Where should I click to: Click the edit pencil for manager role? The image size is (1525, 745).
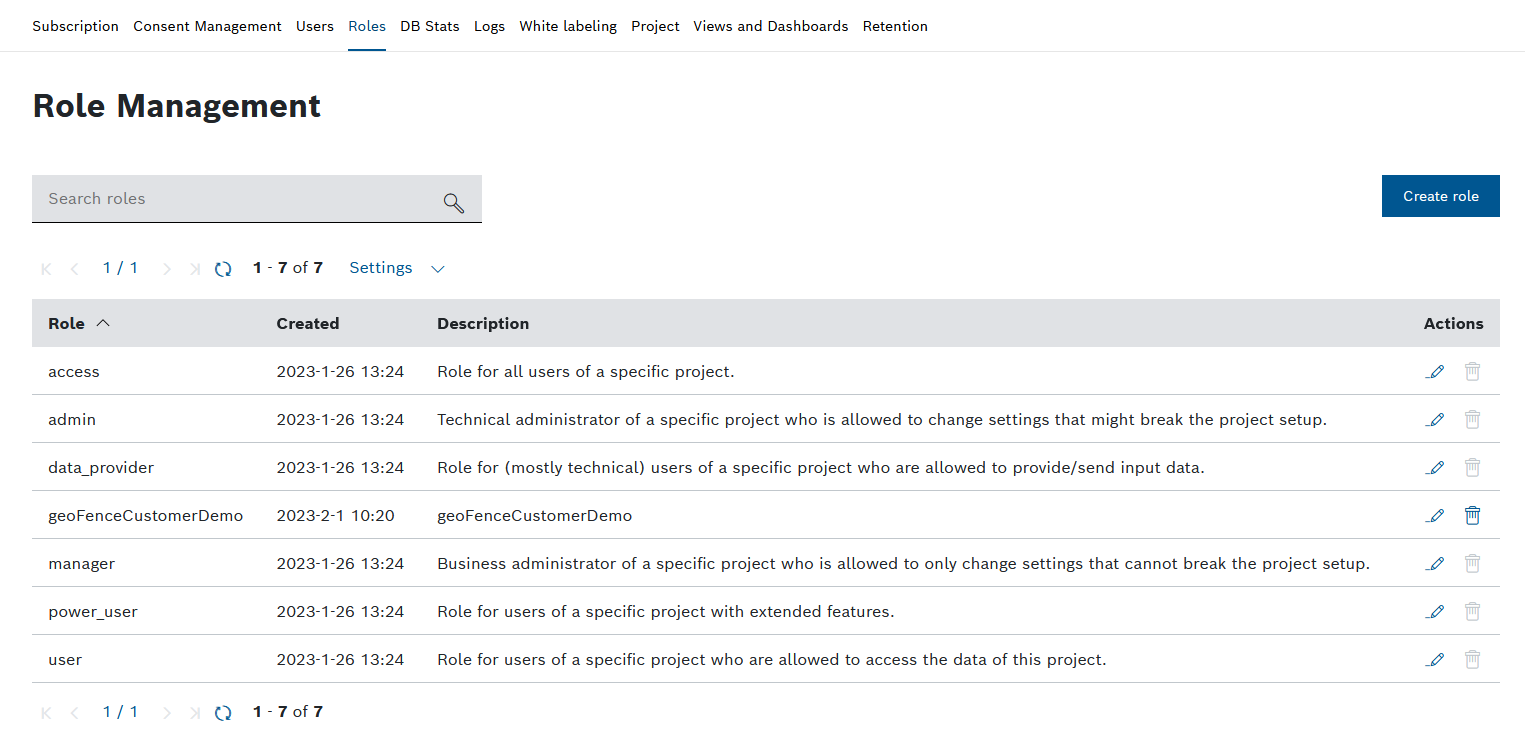[1435, 564]
